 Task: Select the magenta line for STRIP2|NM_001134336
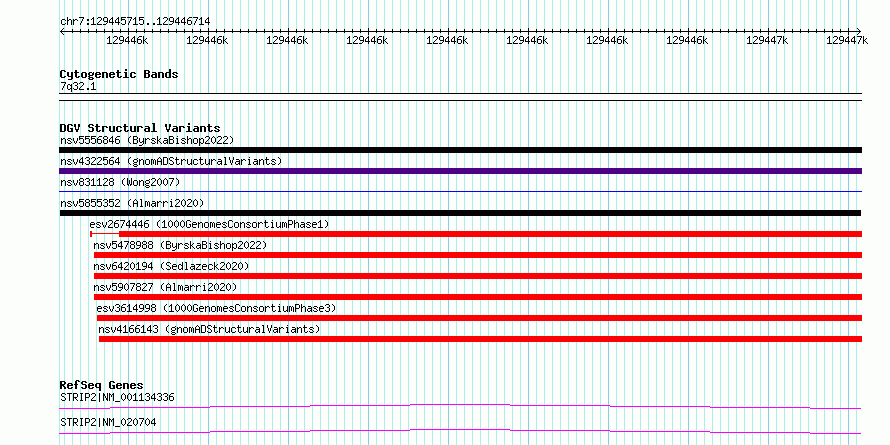pos(460,406)
